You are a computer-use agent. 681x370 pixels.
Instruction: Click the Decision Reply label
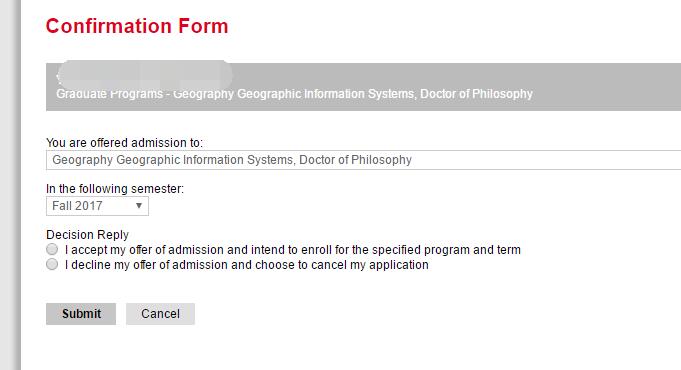[87, 235]
